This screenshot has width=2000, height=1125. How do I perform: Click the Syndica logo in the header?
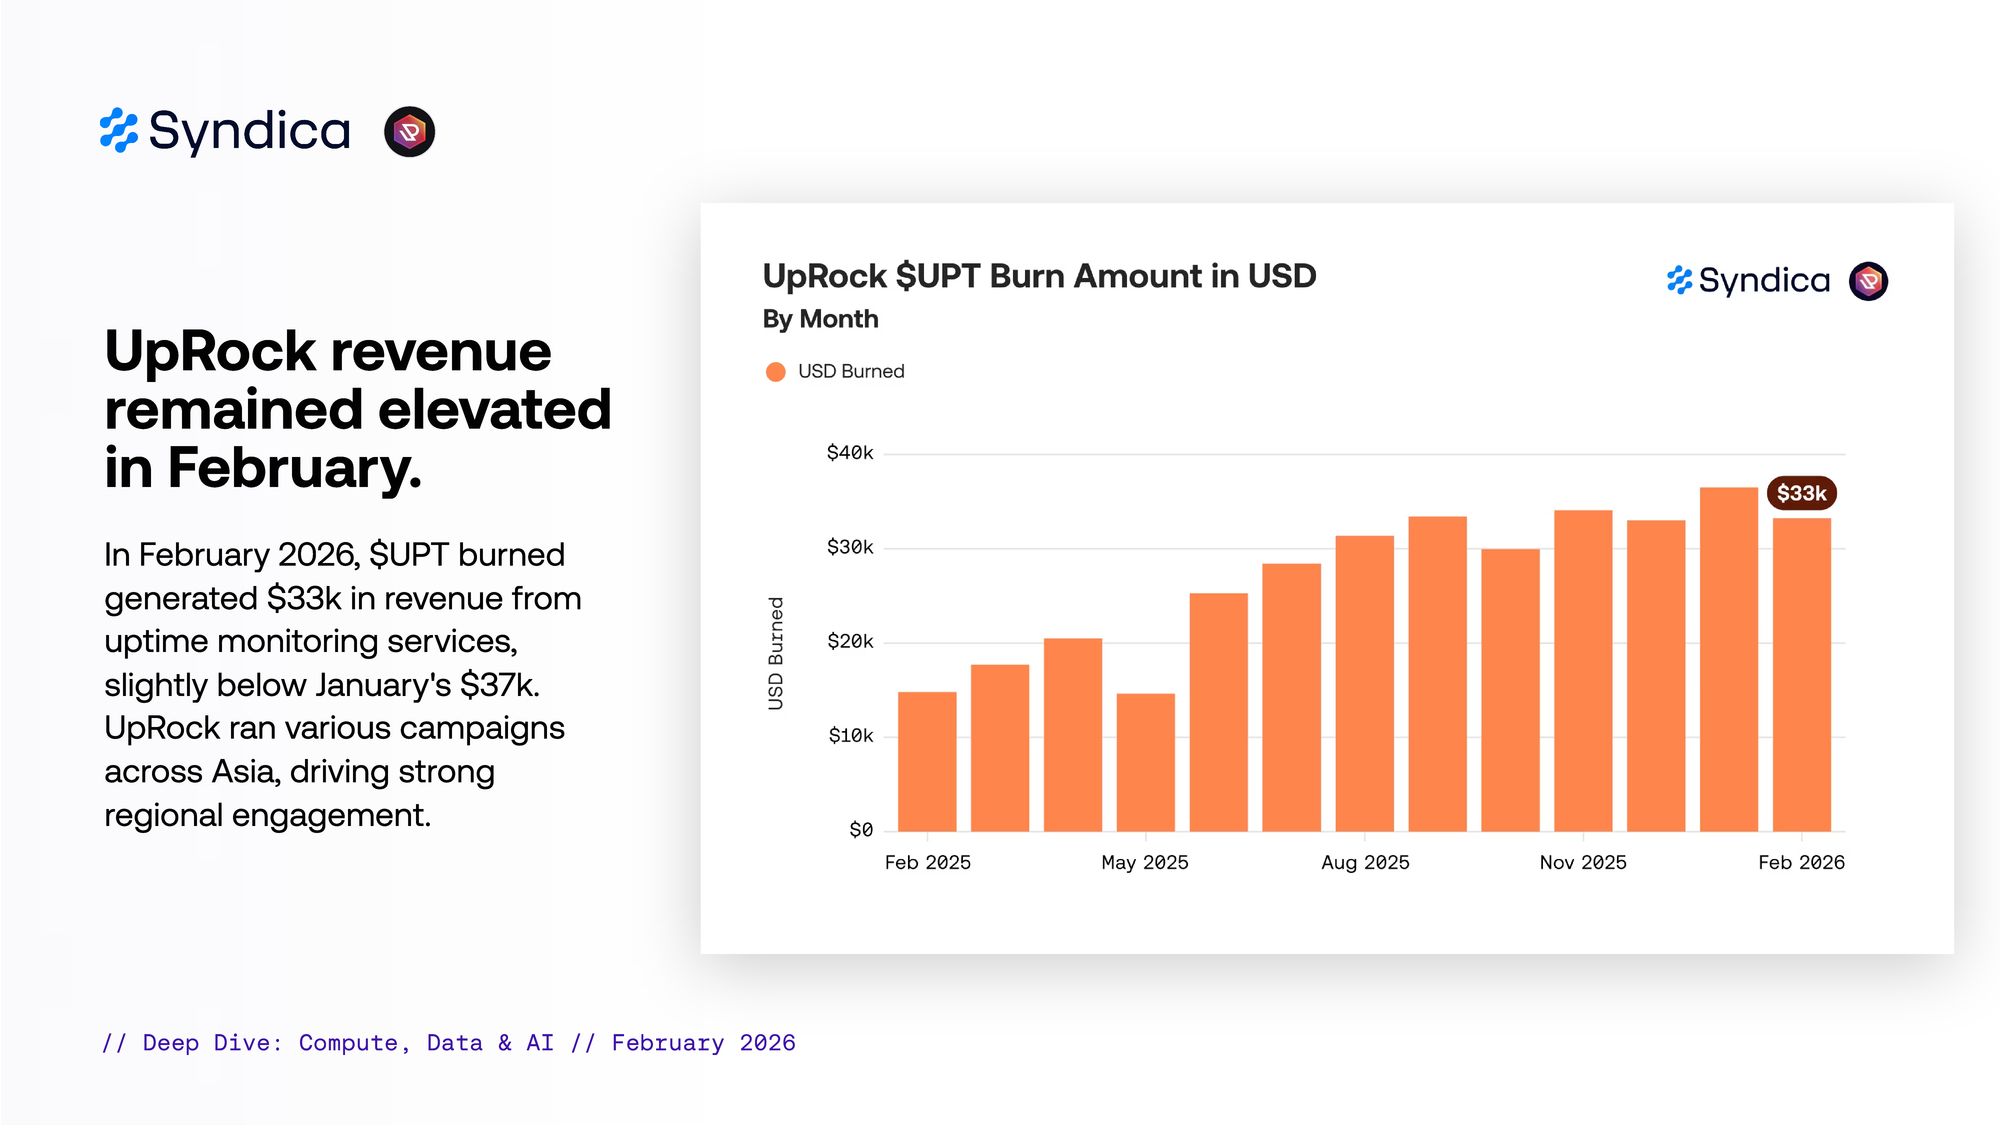[226, 131]
